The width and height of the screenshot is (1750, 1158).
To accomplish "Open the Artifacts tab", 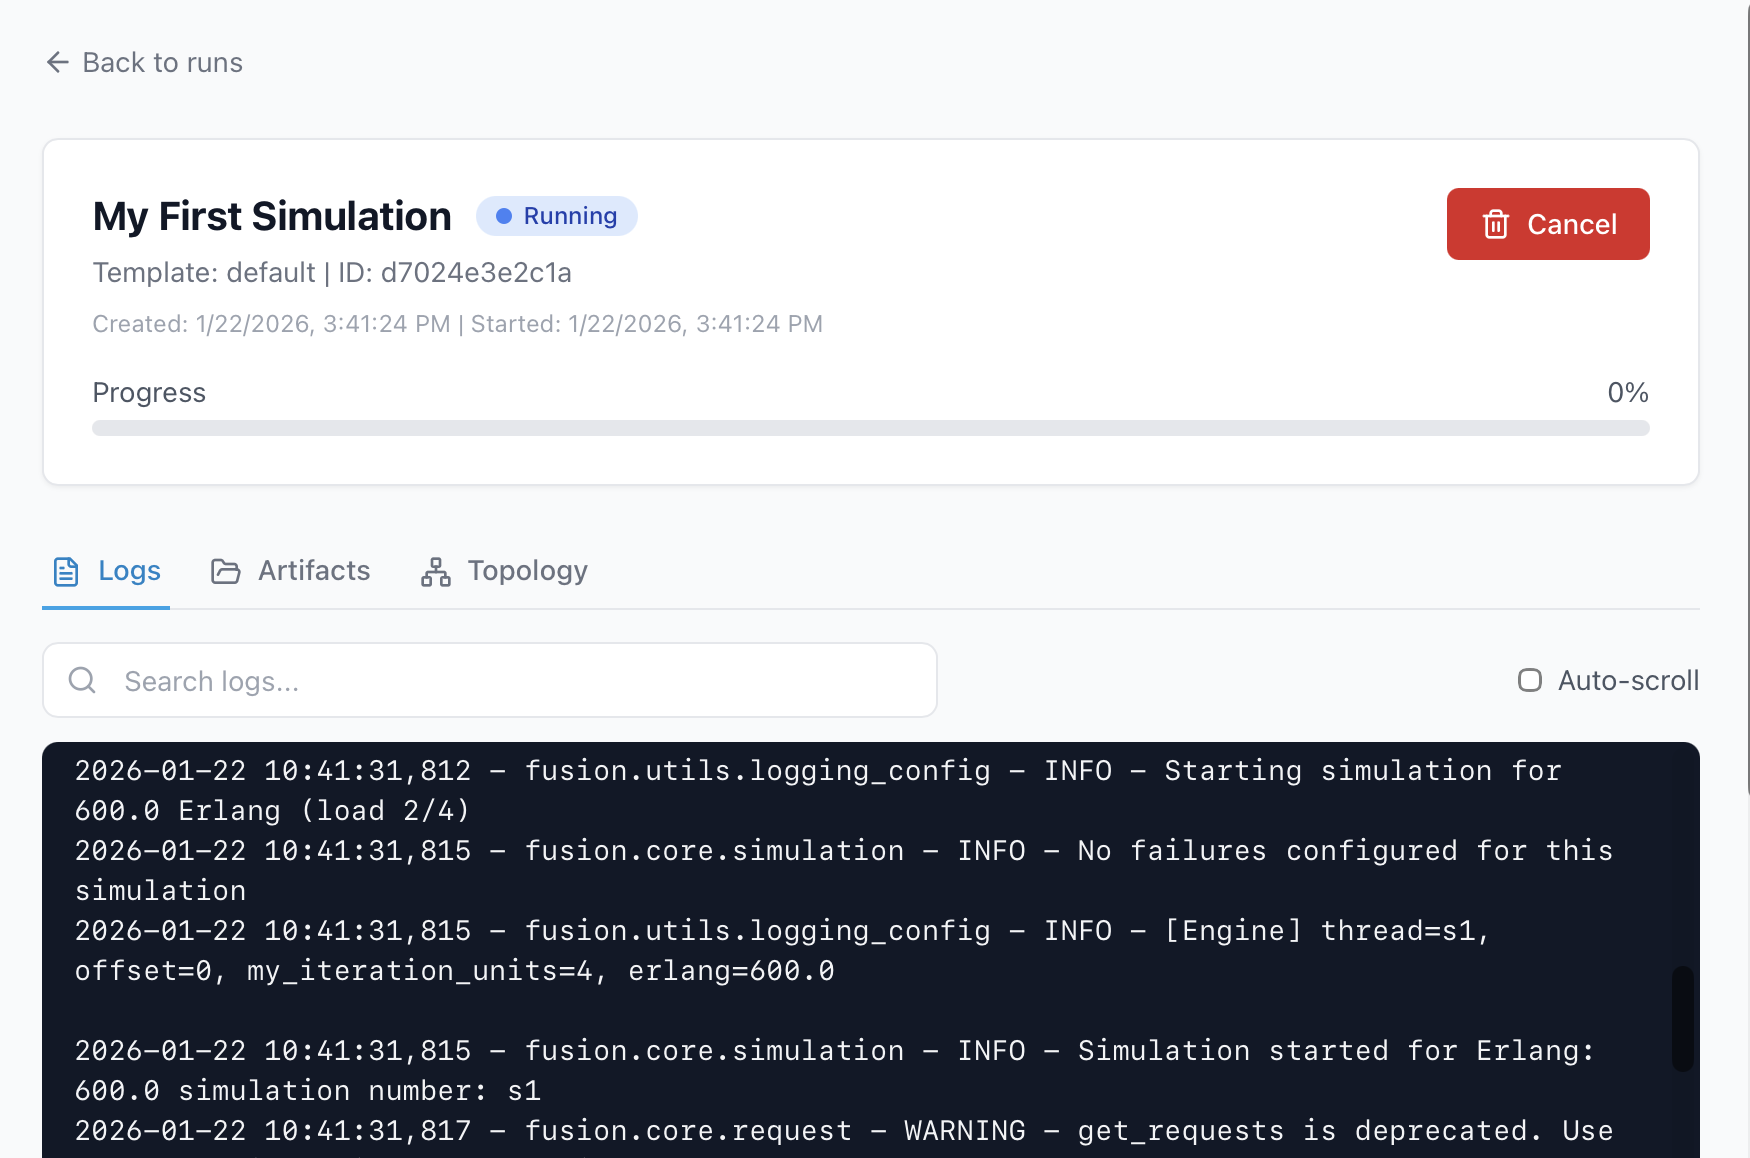I will tap(313, 571).
